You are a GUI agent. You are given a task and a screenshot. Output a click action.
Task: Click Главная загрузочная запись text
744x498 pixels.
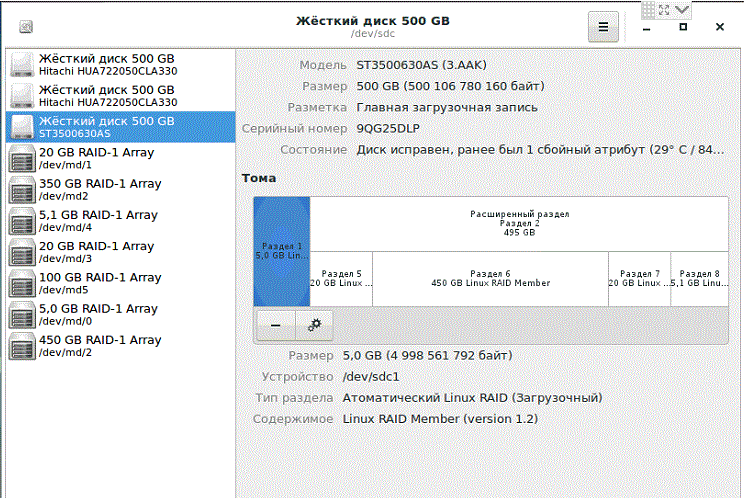coord(447,108)
